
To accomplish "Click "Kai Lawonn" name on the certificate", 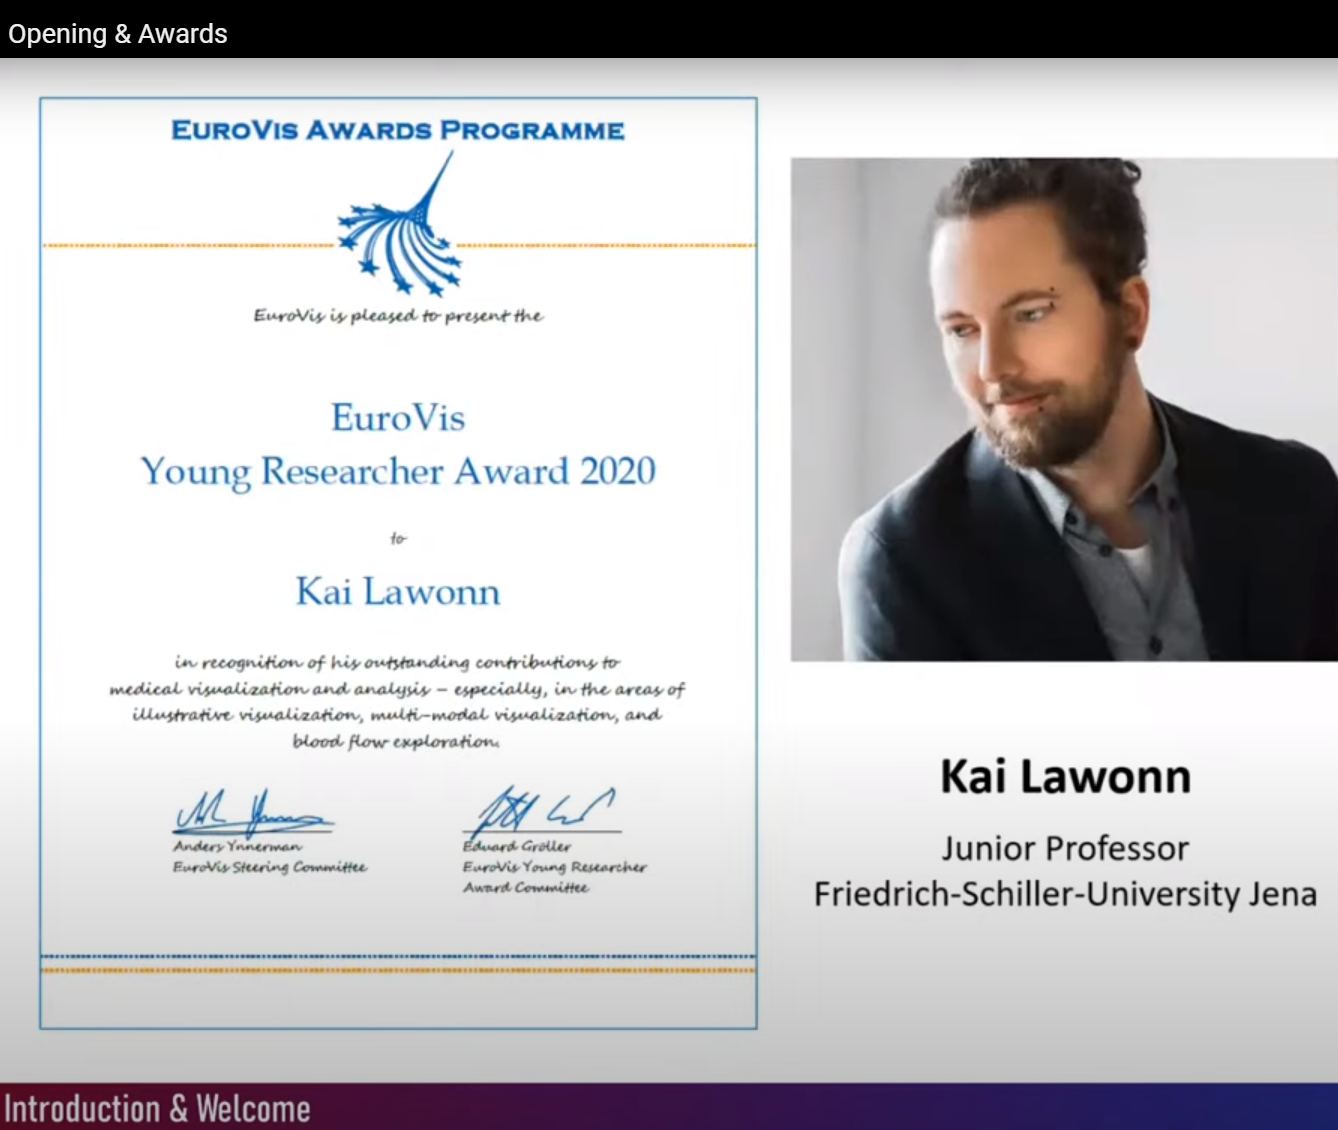I will 398,592.
